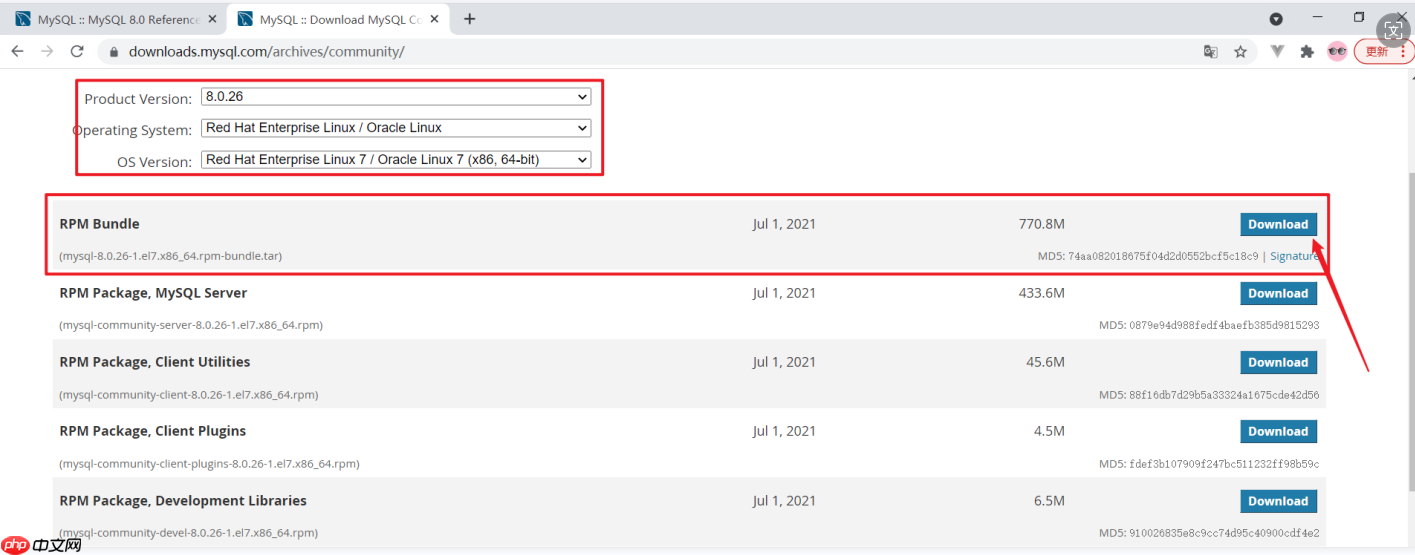Select the mysql-8.0.26-1.el7.x86_64.rpm-bundle.tar filename
The height and width of the screenshot is (555, 1415).
171,256
